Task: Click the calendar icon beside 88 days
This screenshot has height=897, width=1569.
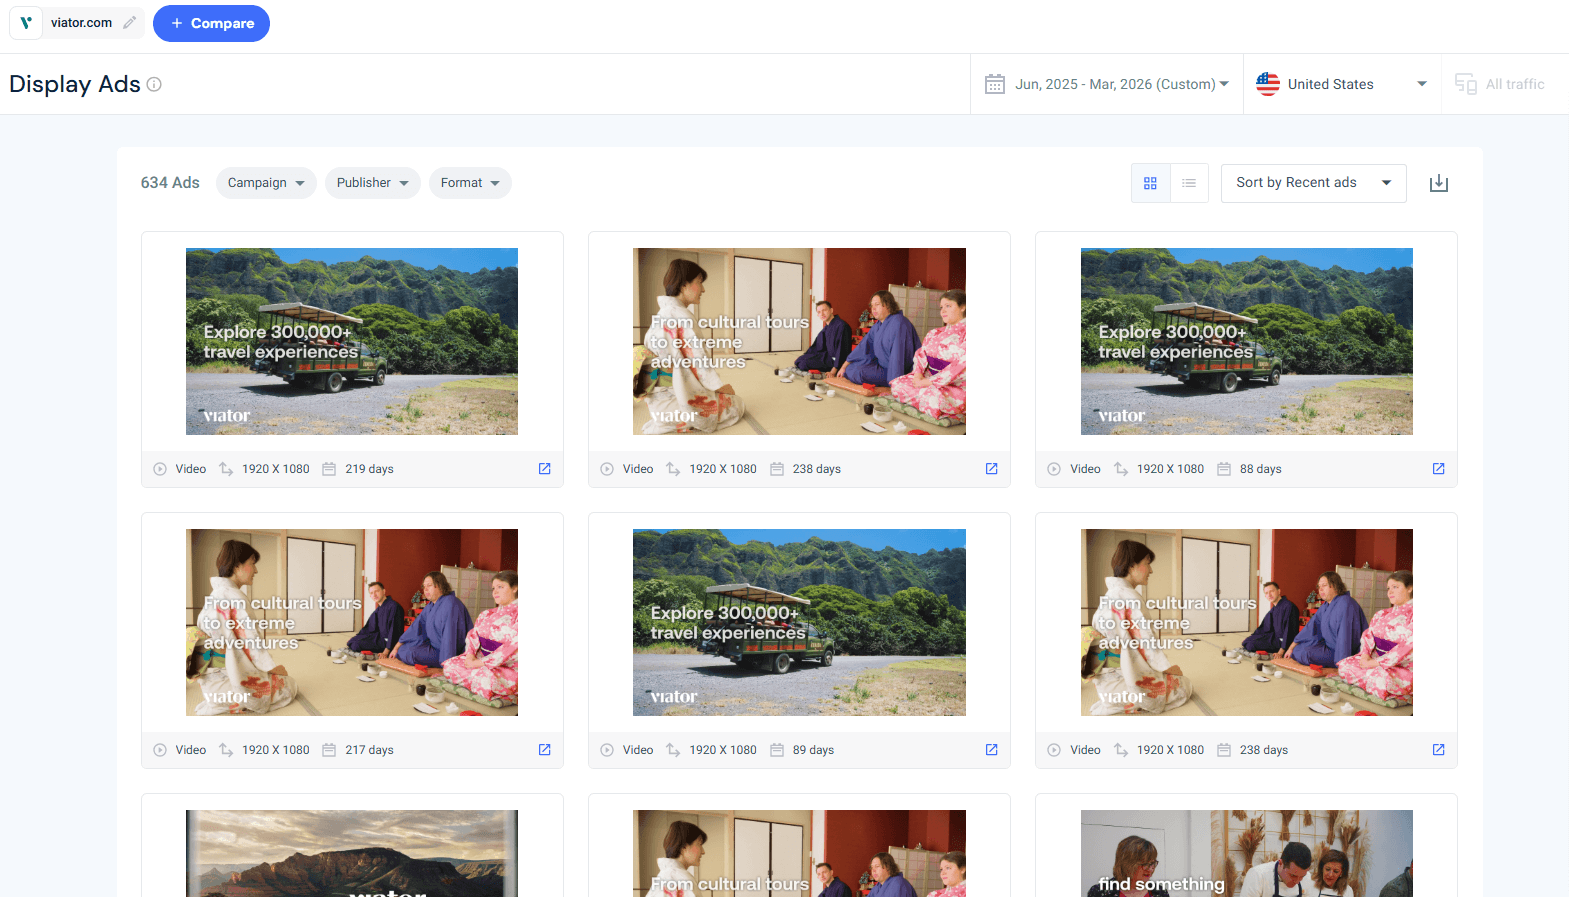Action: pos(1224,469)
